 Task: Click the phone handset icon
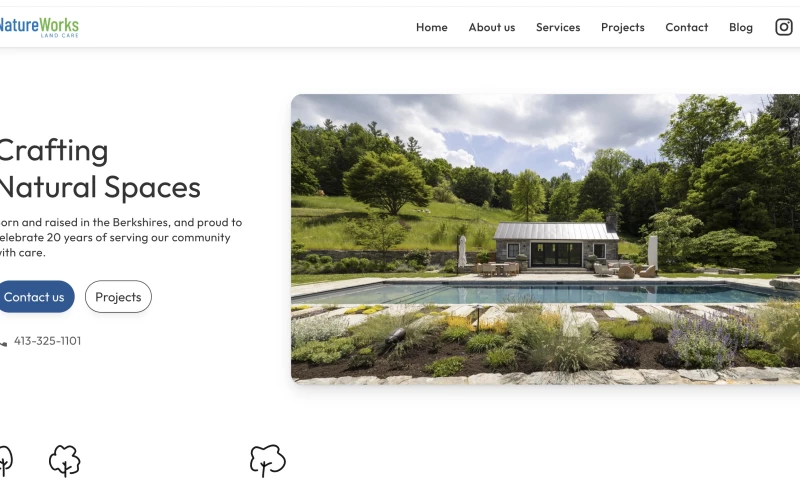coord(3,343)
